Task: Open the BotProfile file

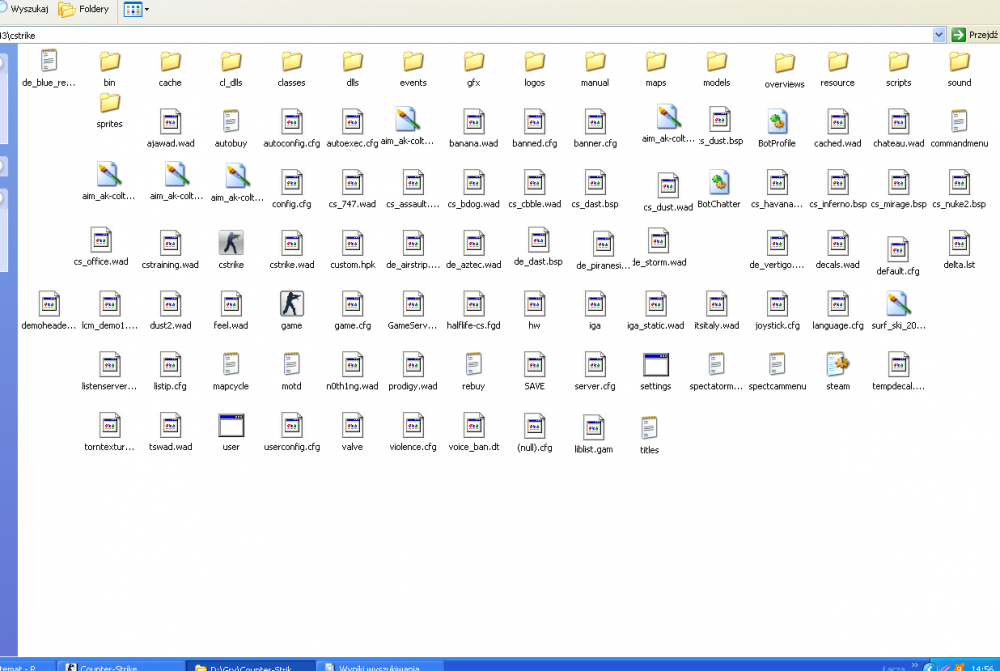Action: tap(777, 122)
